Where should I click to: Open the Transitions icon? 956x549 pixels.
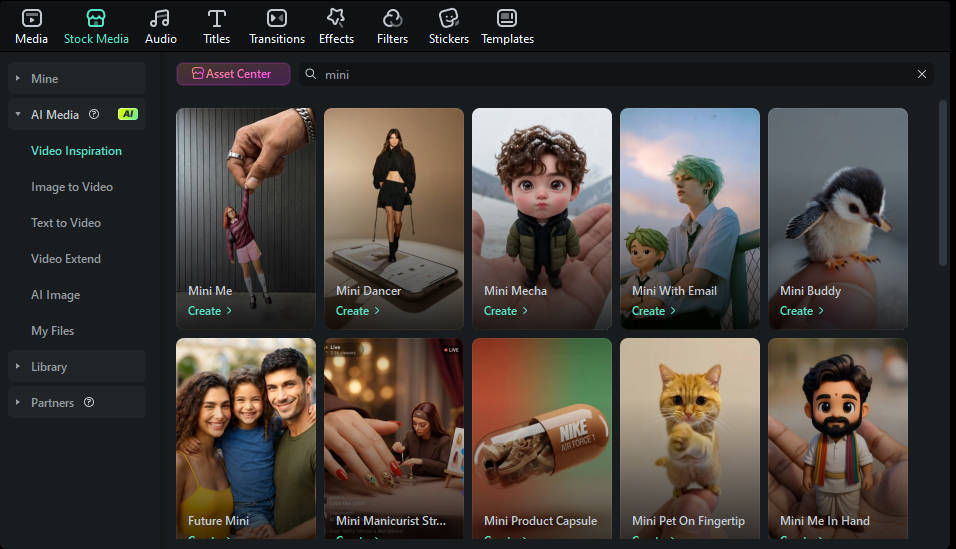coord(277,18)
